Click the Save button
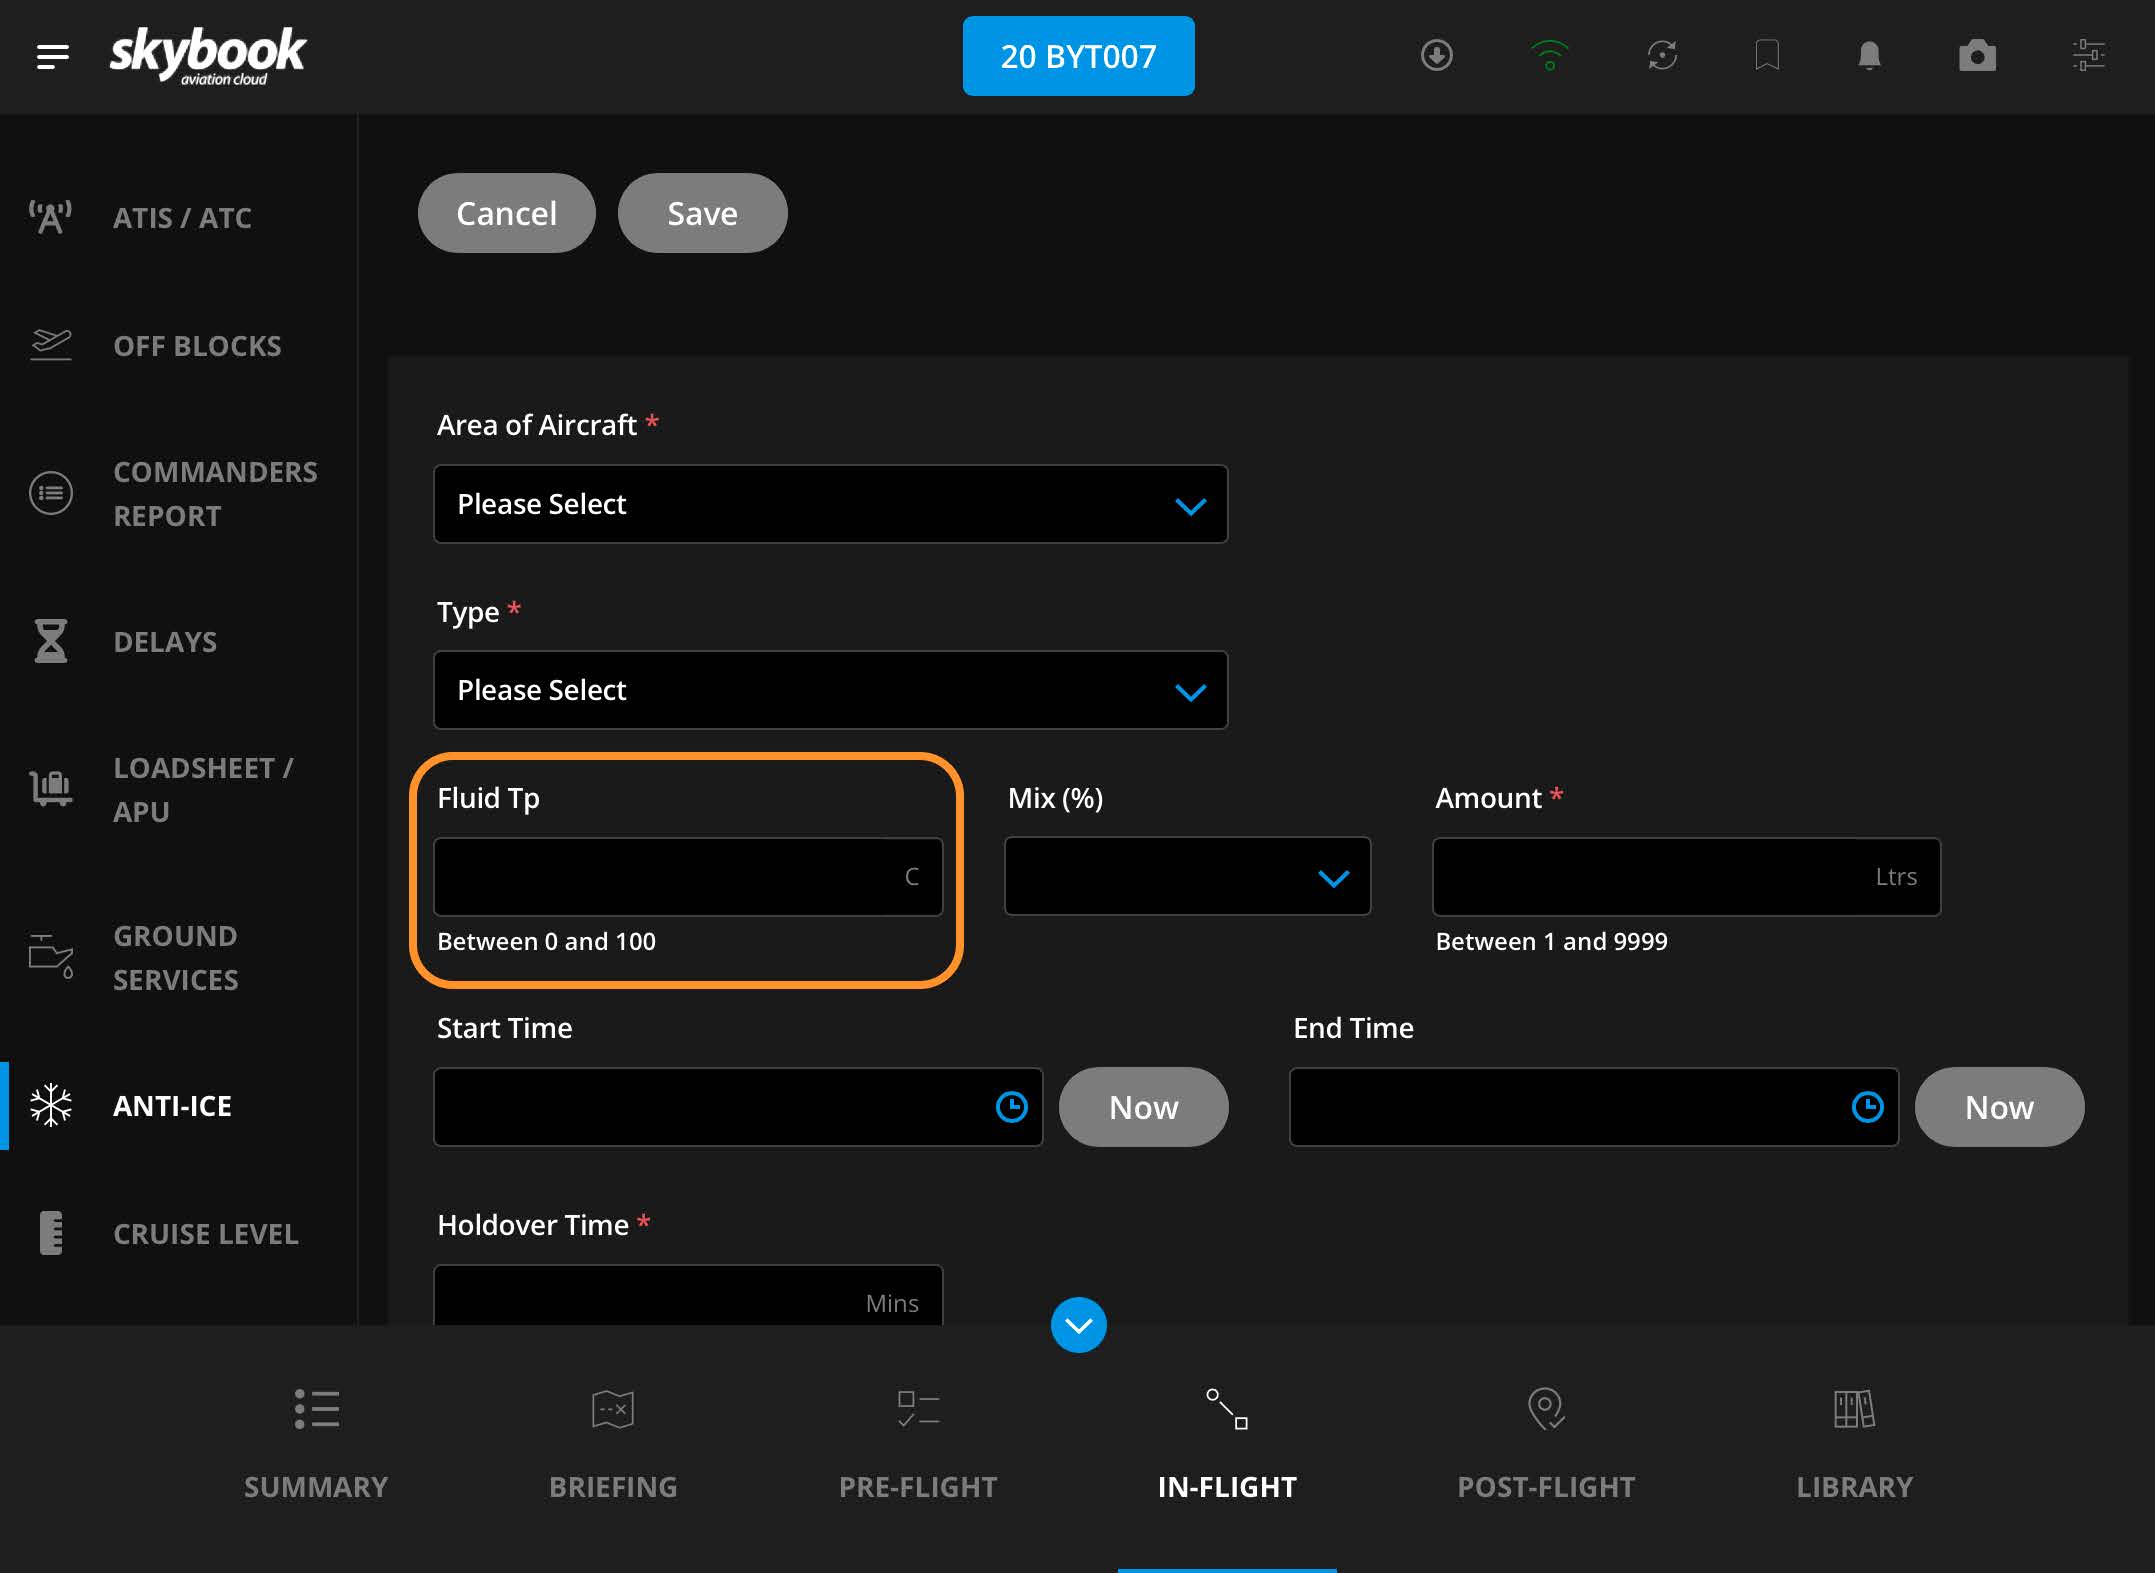The width and height of the screenshot is (2155, 1573). (699, 213)
